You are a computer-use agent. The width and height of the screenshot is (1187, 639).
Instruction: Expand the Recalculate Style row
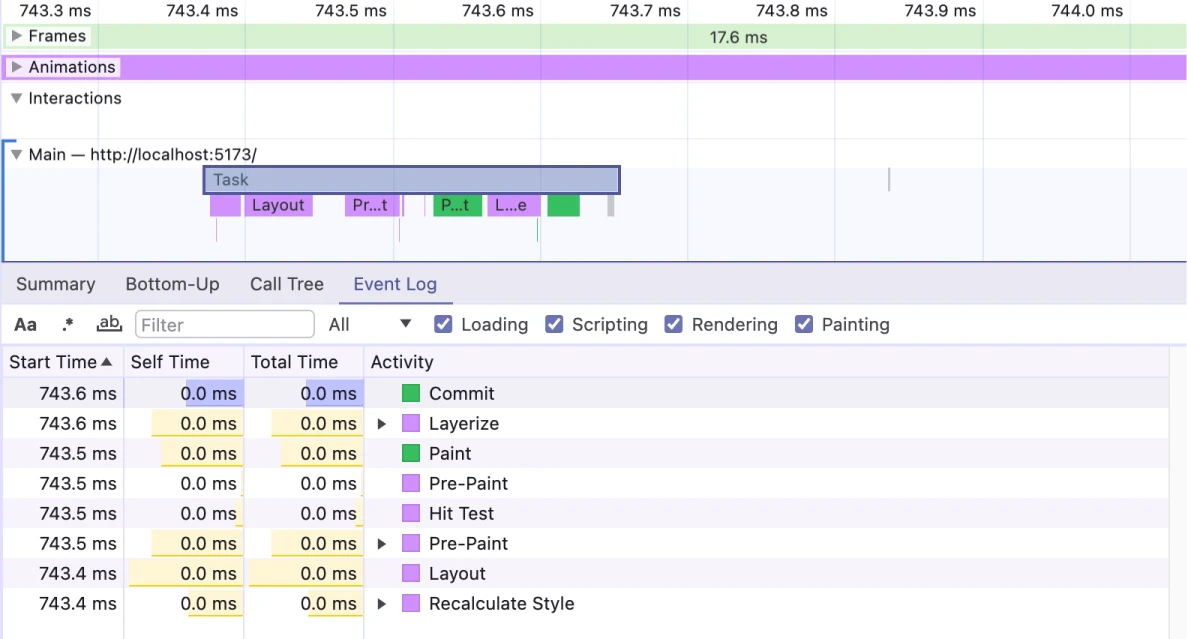[382, 604]
